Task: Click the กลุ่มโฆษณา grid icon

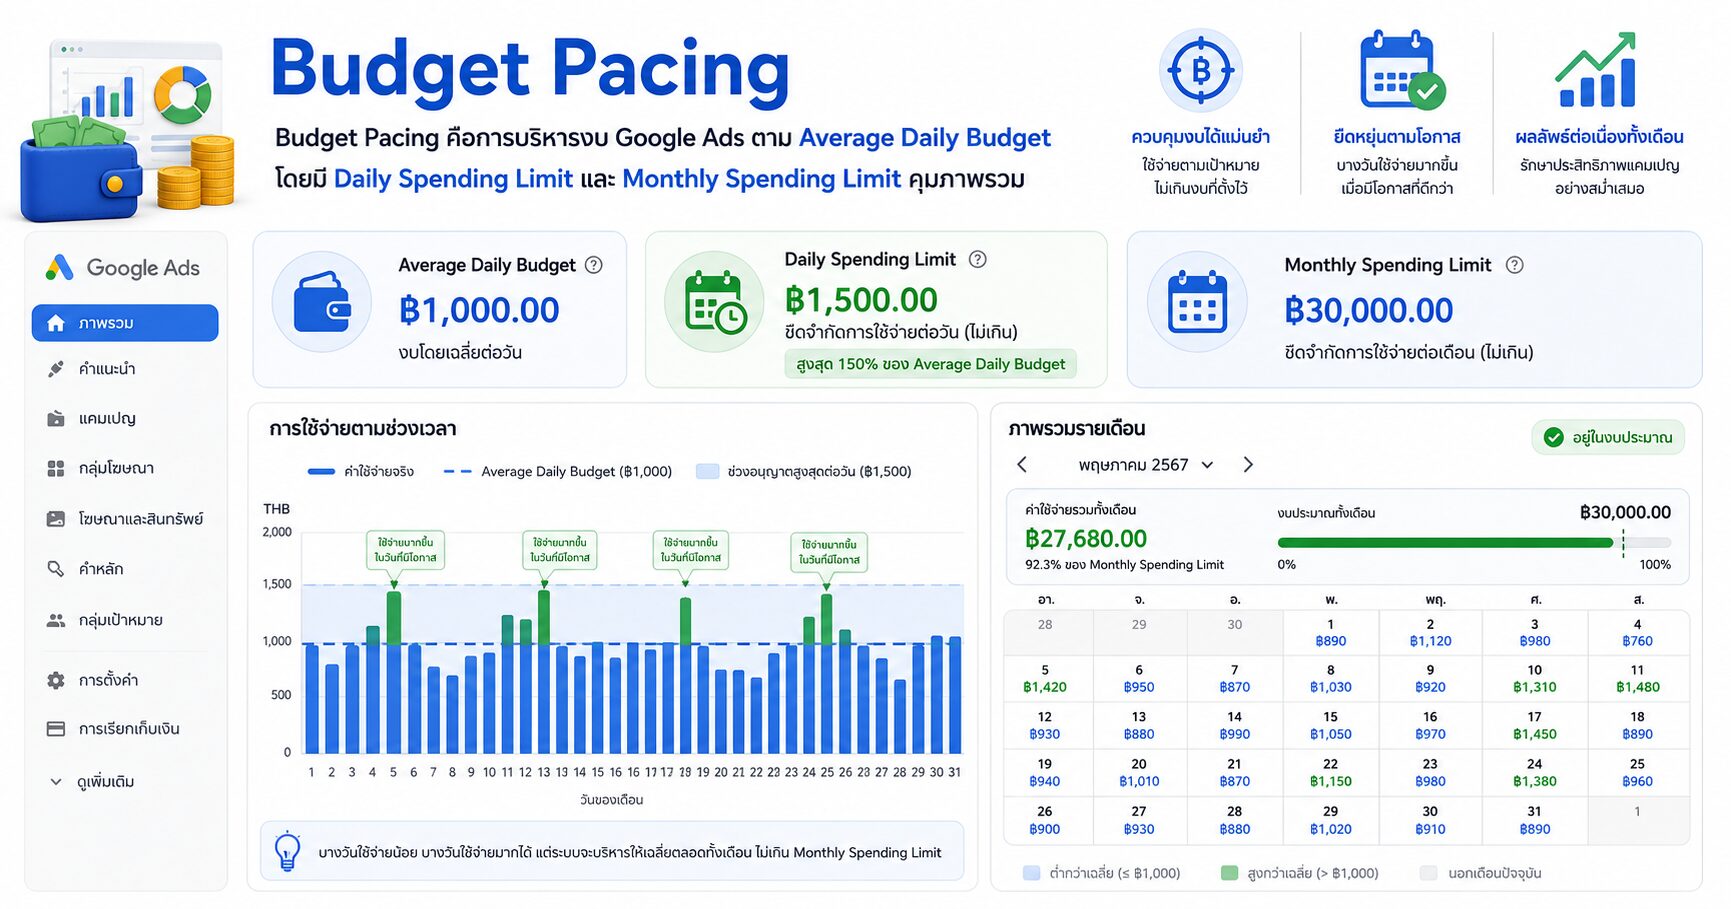Action: click(x=56, y=468)
